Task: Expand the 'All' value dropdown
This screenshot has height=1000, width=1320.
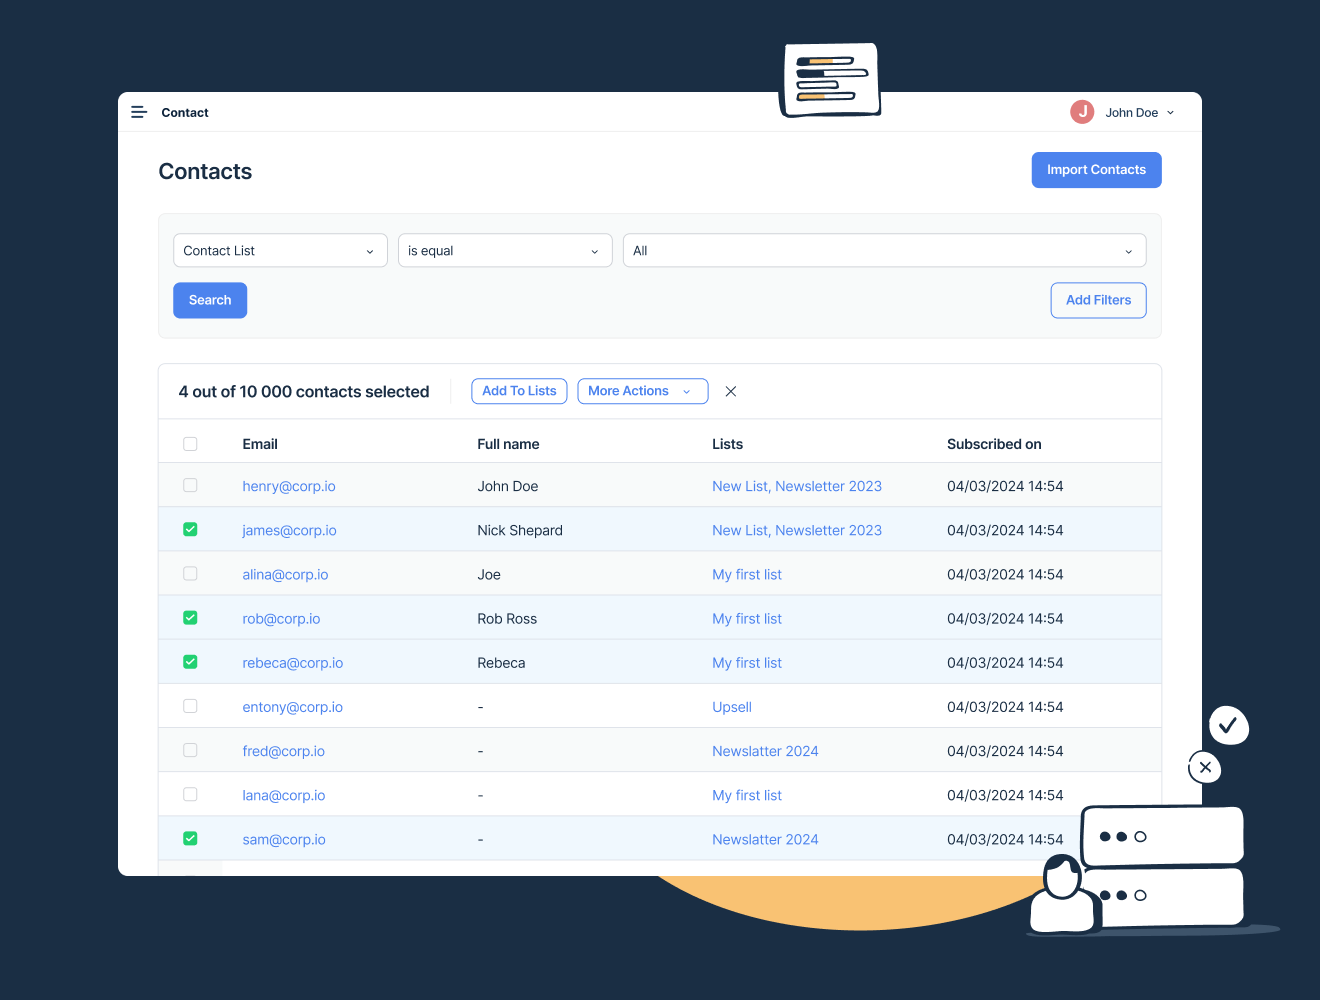Action: [884, 251]
